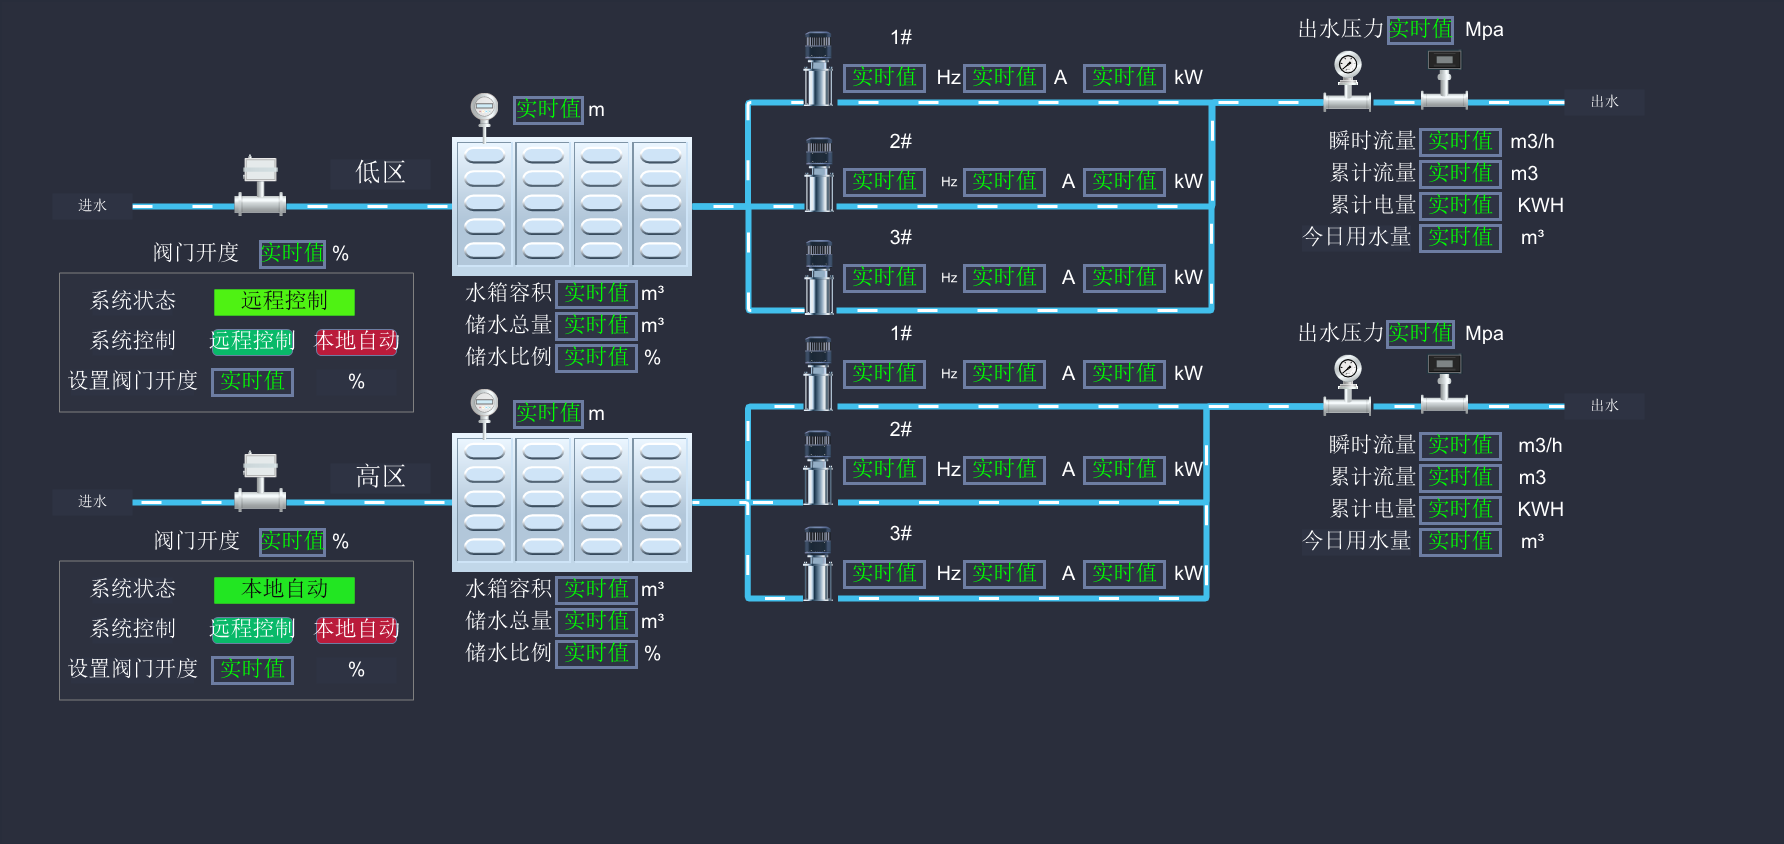
Task: Click the lower outlet flow meter icon
Action: pyautogui.click(x=1443, y=384)
